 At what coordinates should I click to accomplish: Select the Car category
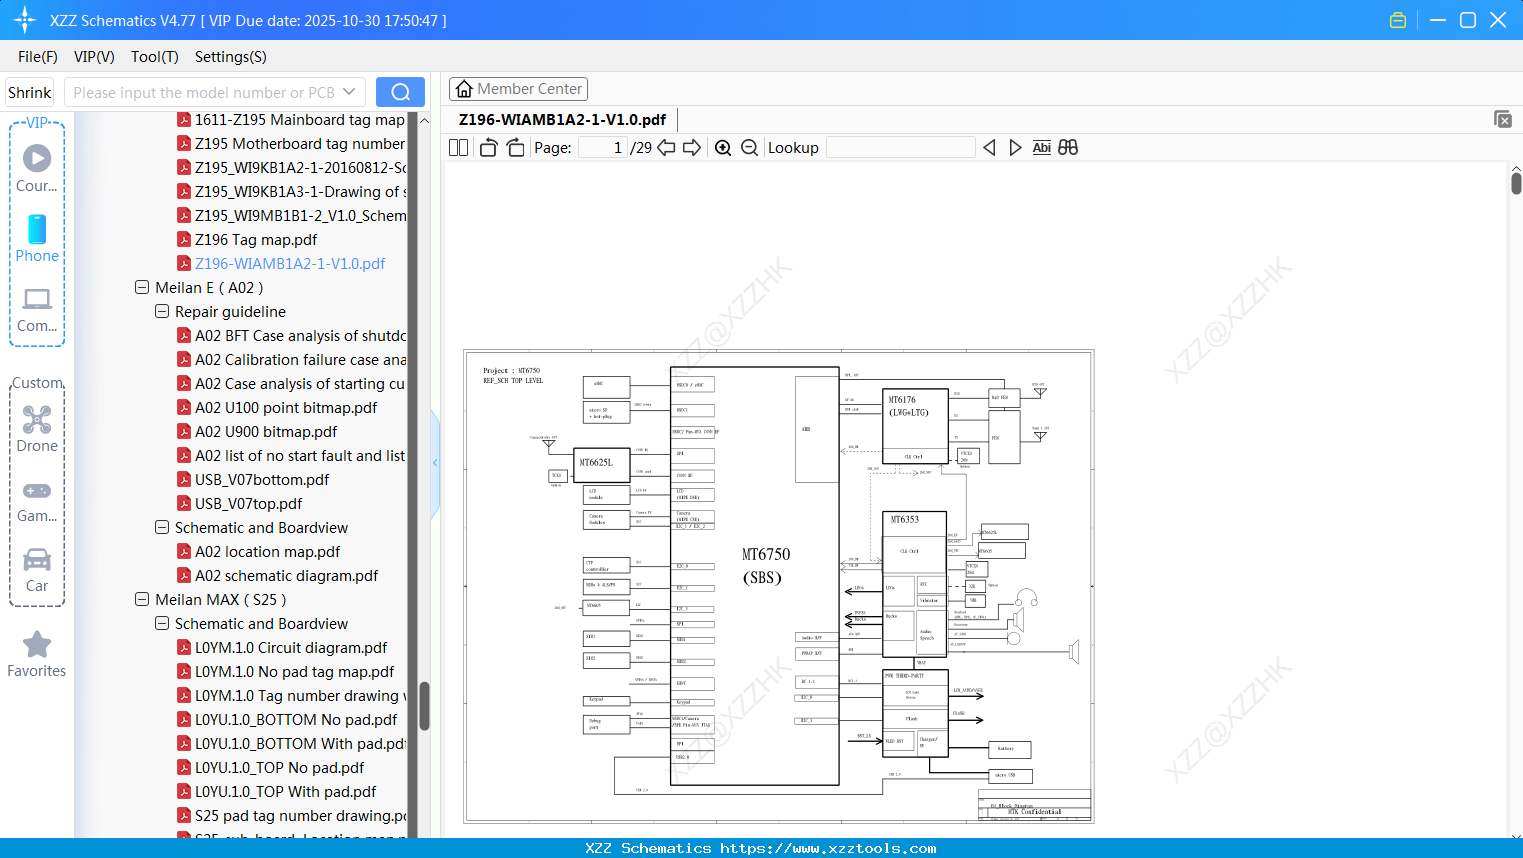coord(36,567)
